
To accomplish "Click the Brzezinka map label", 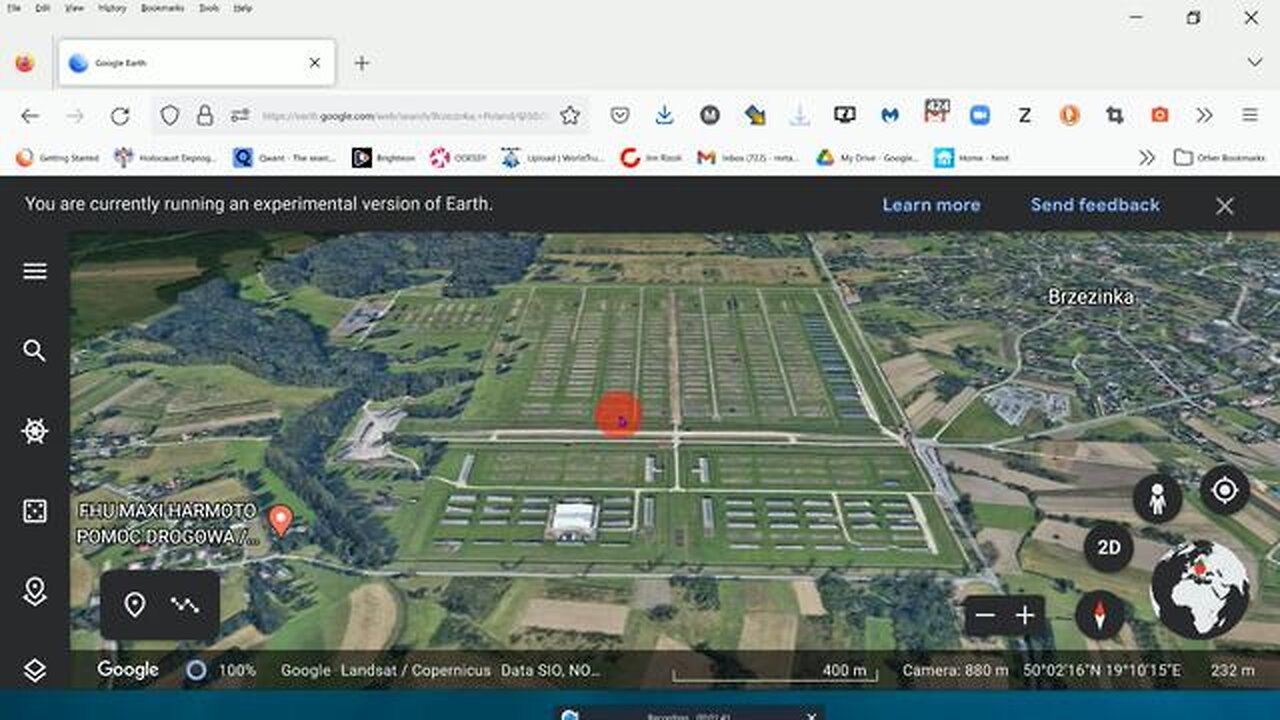I will 1090,297.
